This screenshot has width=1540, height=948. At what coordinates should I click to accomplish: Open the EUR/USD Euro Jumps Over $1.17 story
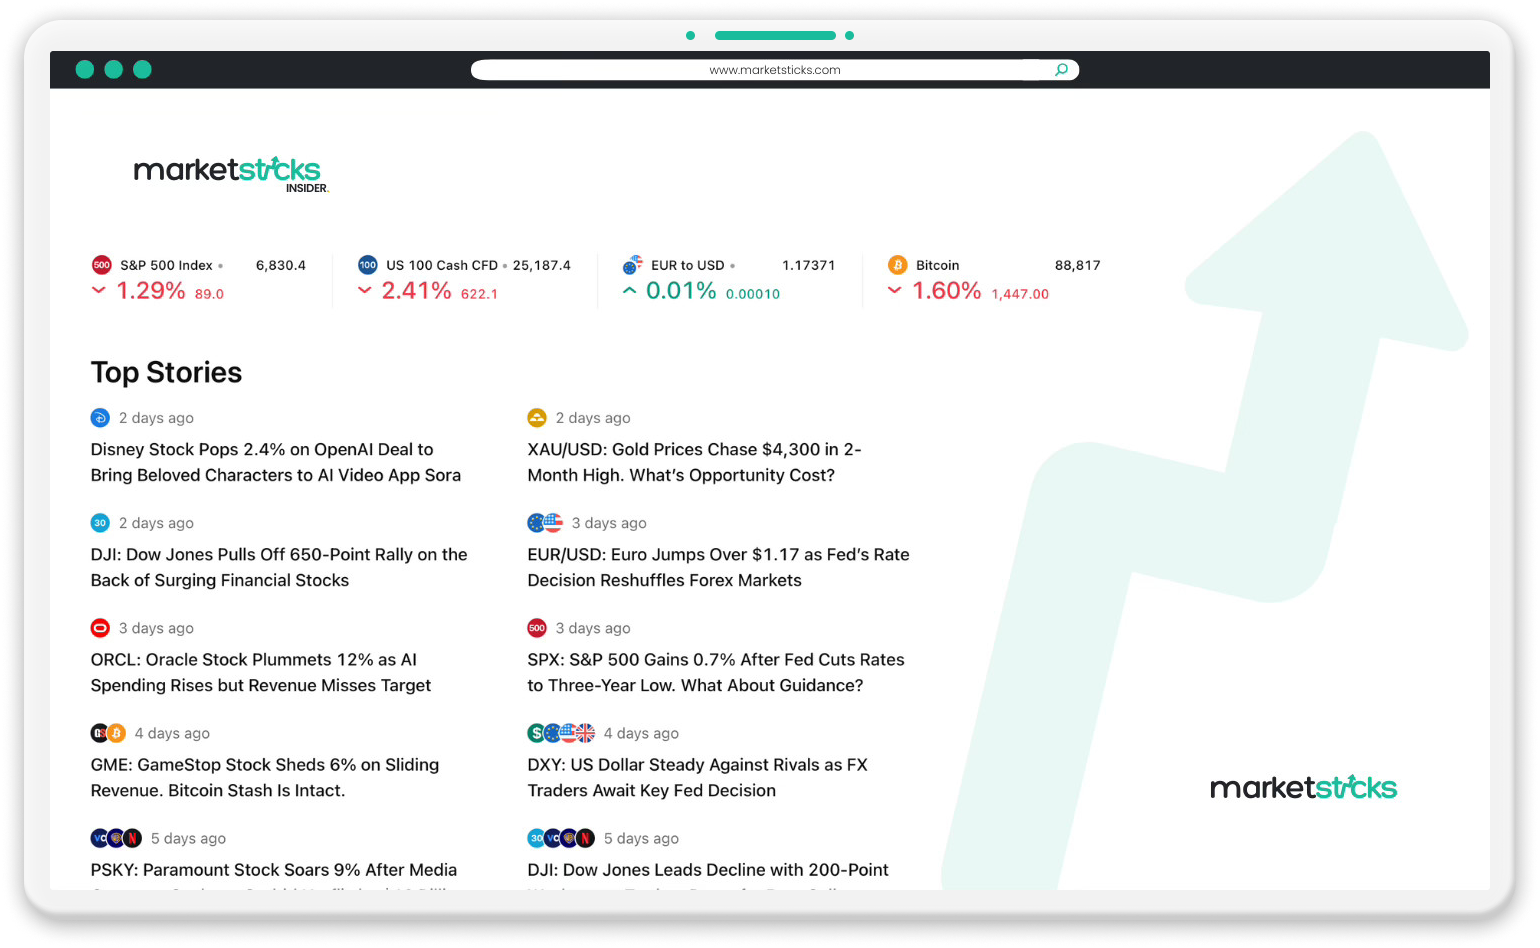point(719,567)
